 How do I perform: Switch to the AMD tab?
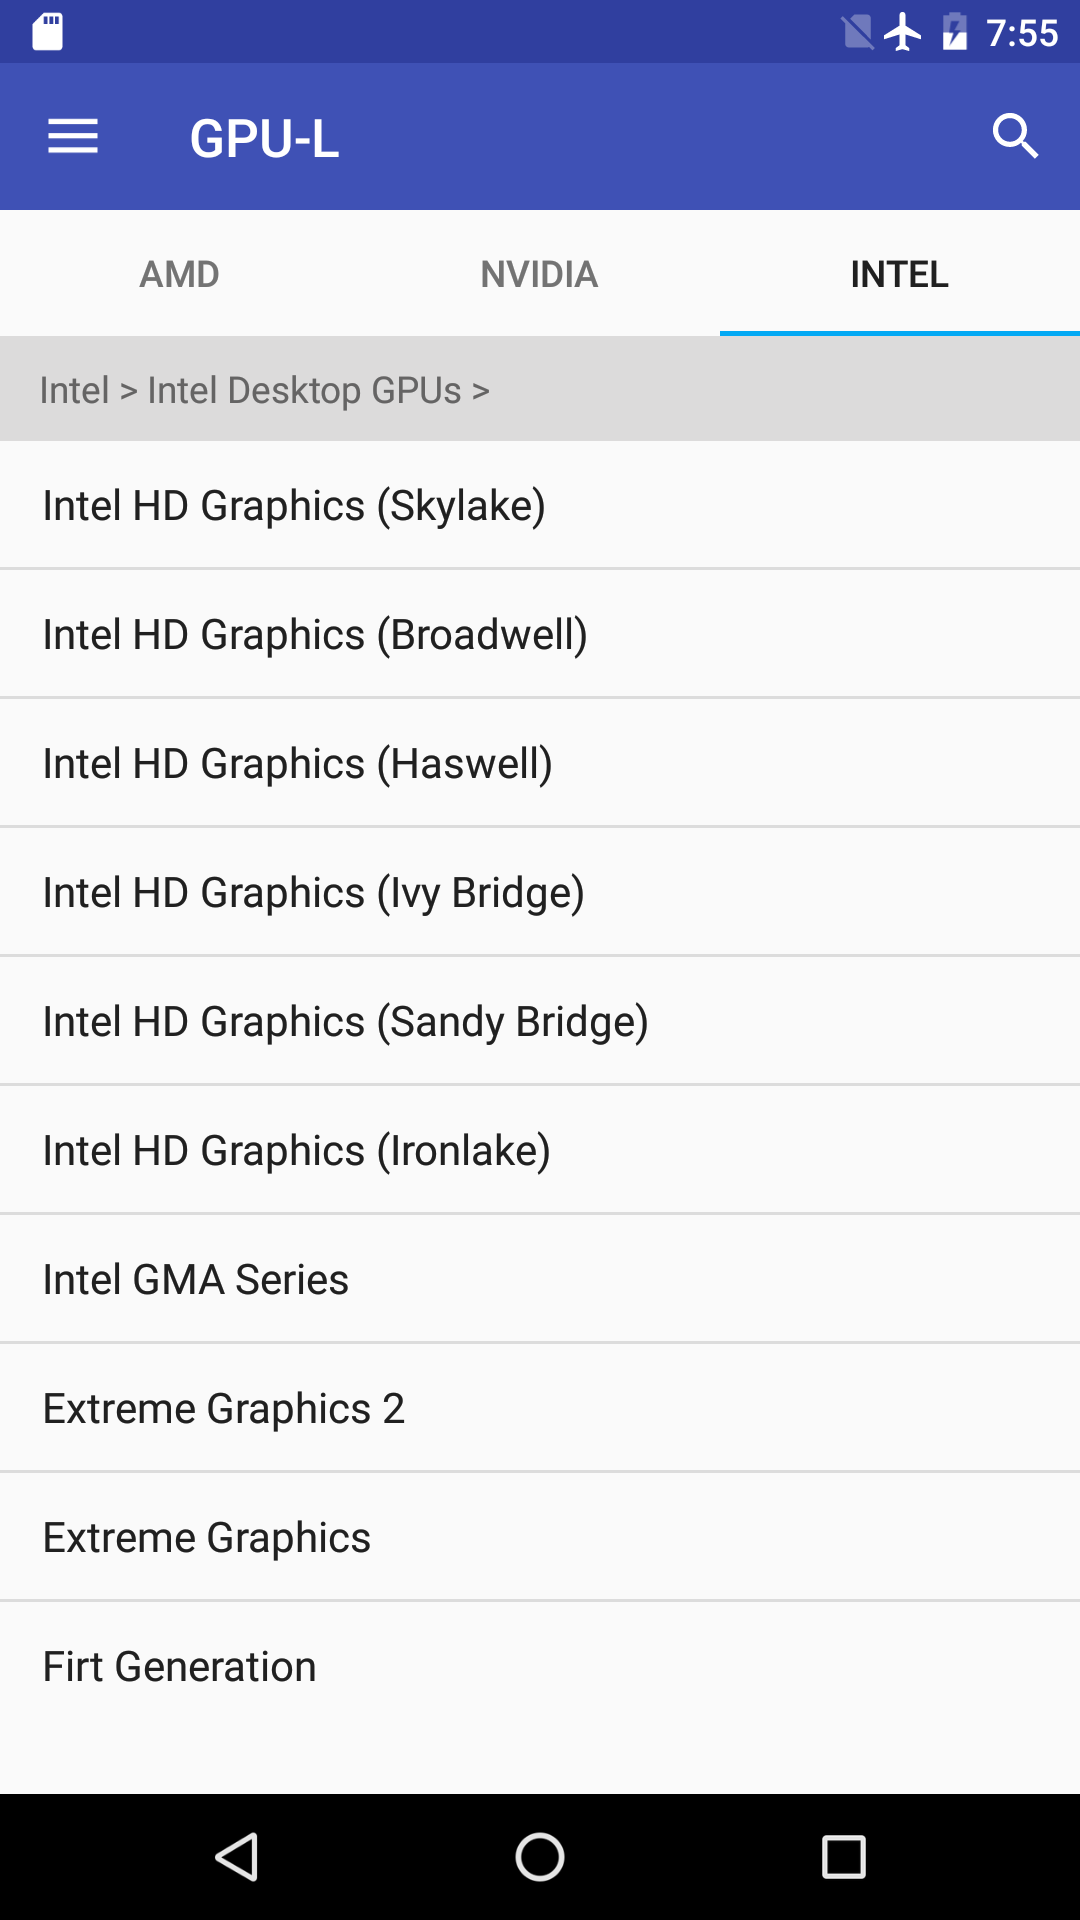pyautogui.click(x=179, y=273)
